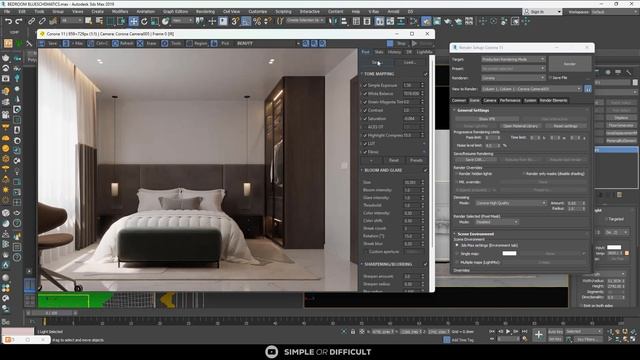
Task: Open the Target dropdown in Render Setup
Action: pyautogui.click(x=513, y=59)
